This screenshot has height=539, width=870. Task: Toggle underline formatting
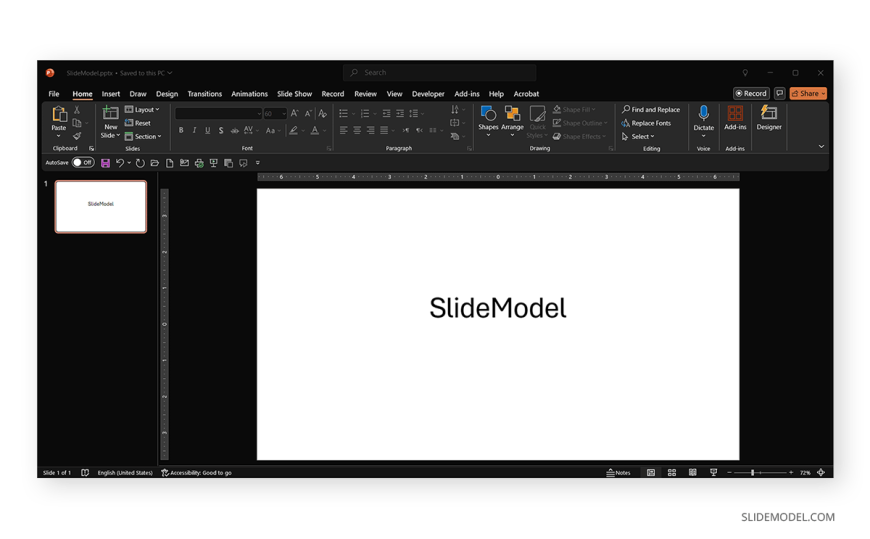coord(208,130)
